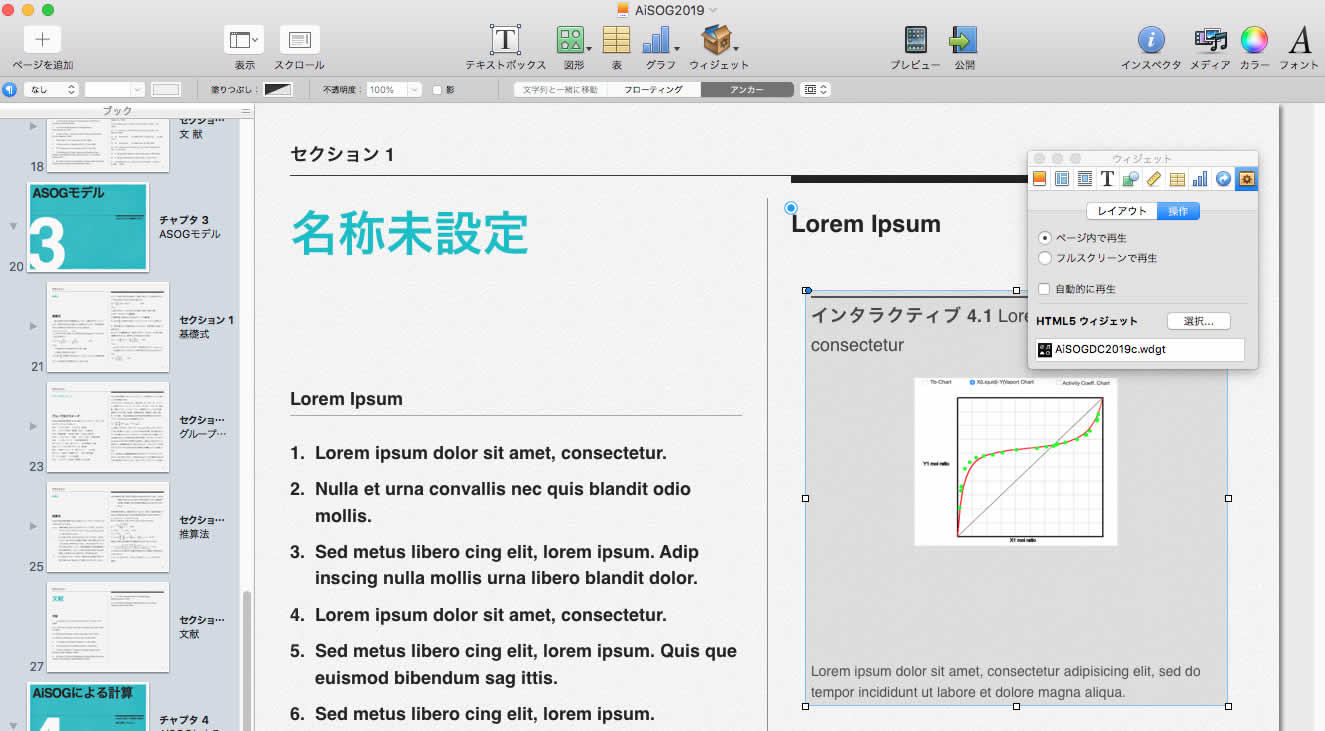The height and width of the screenshot is (731, 1325).
Task: Insert a text box using テキストボックス
Action: point(506,40)
